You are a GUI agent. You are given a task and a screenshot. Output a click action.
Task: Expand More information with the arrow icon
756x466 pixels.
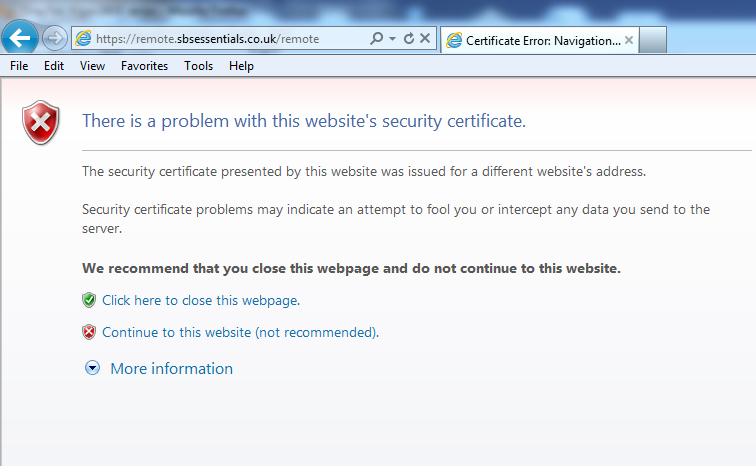tap(93, 368)
